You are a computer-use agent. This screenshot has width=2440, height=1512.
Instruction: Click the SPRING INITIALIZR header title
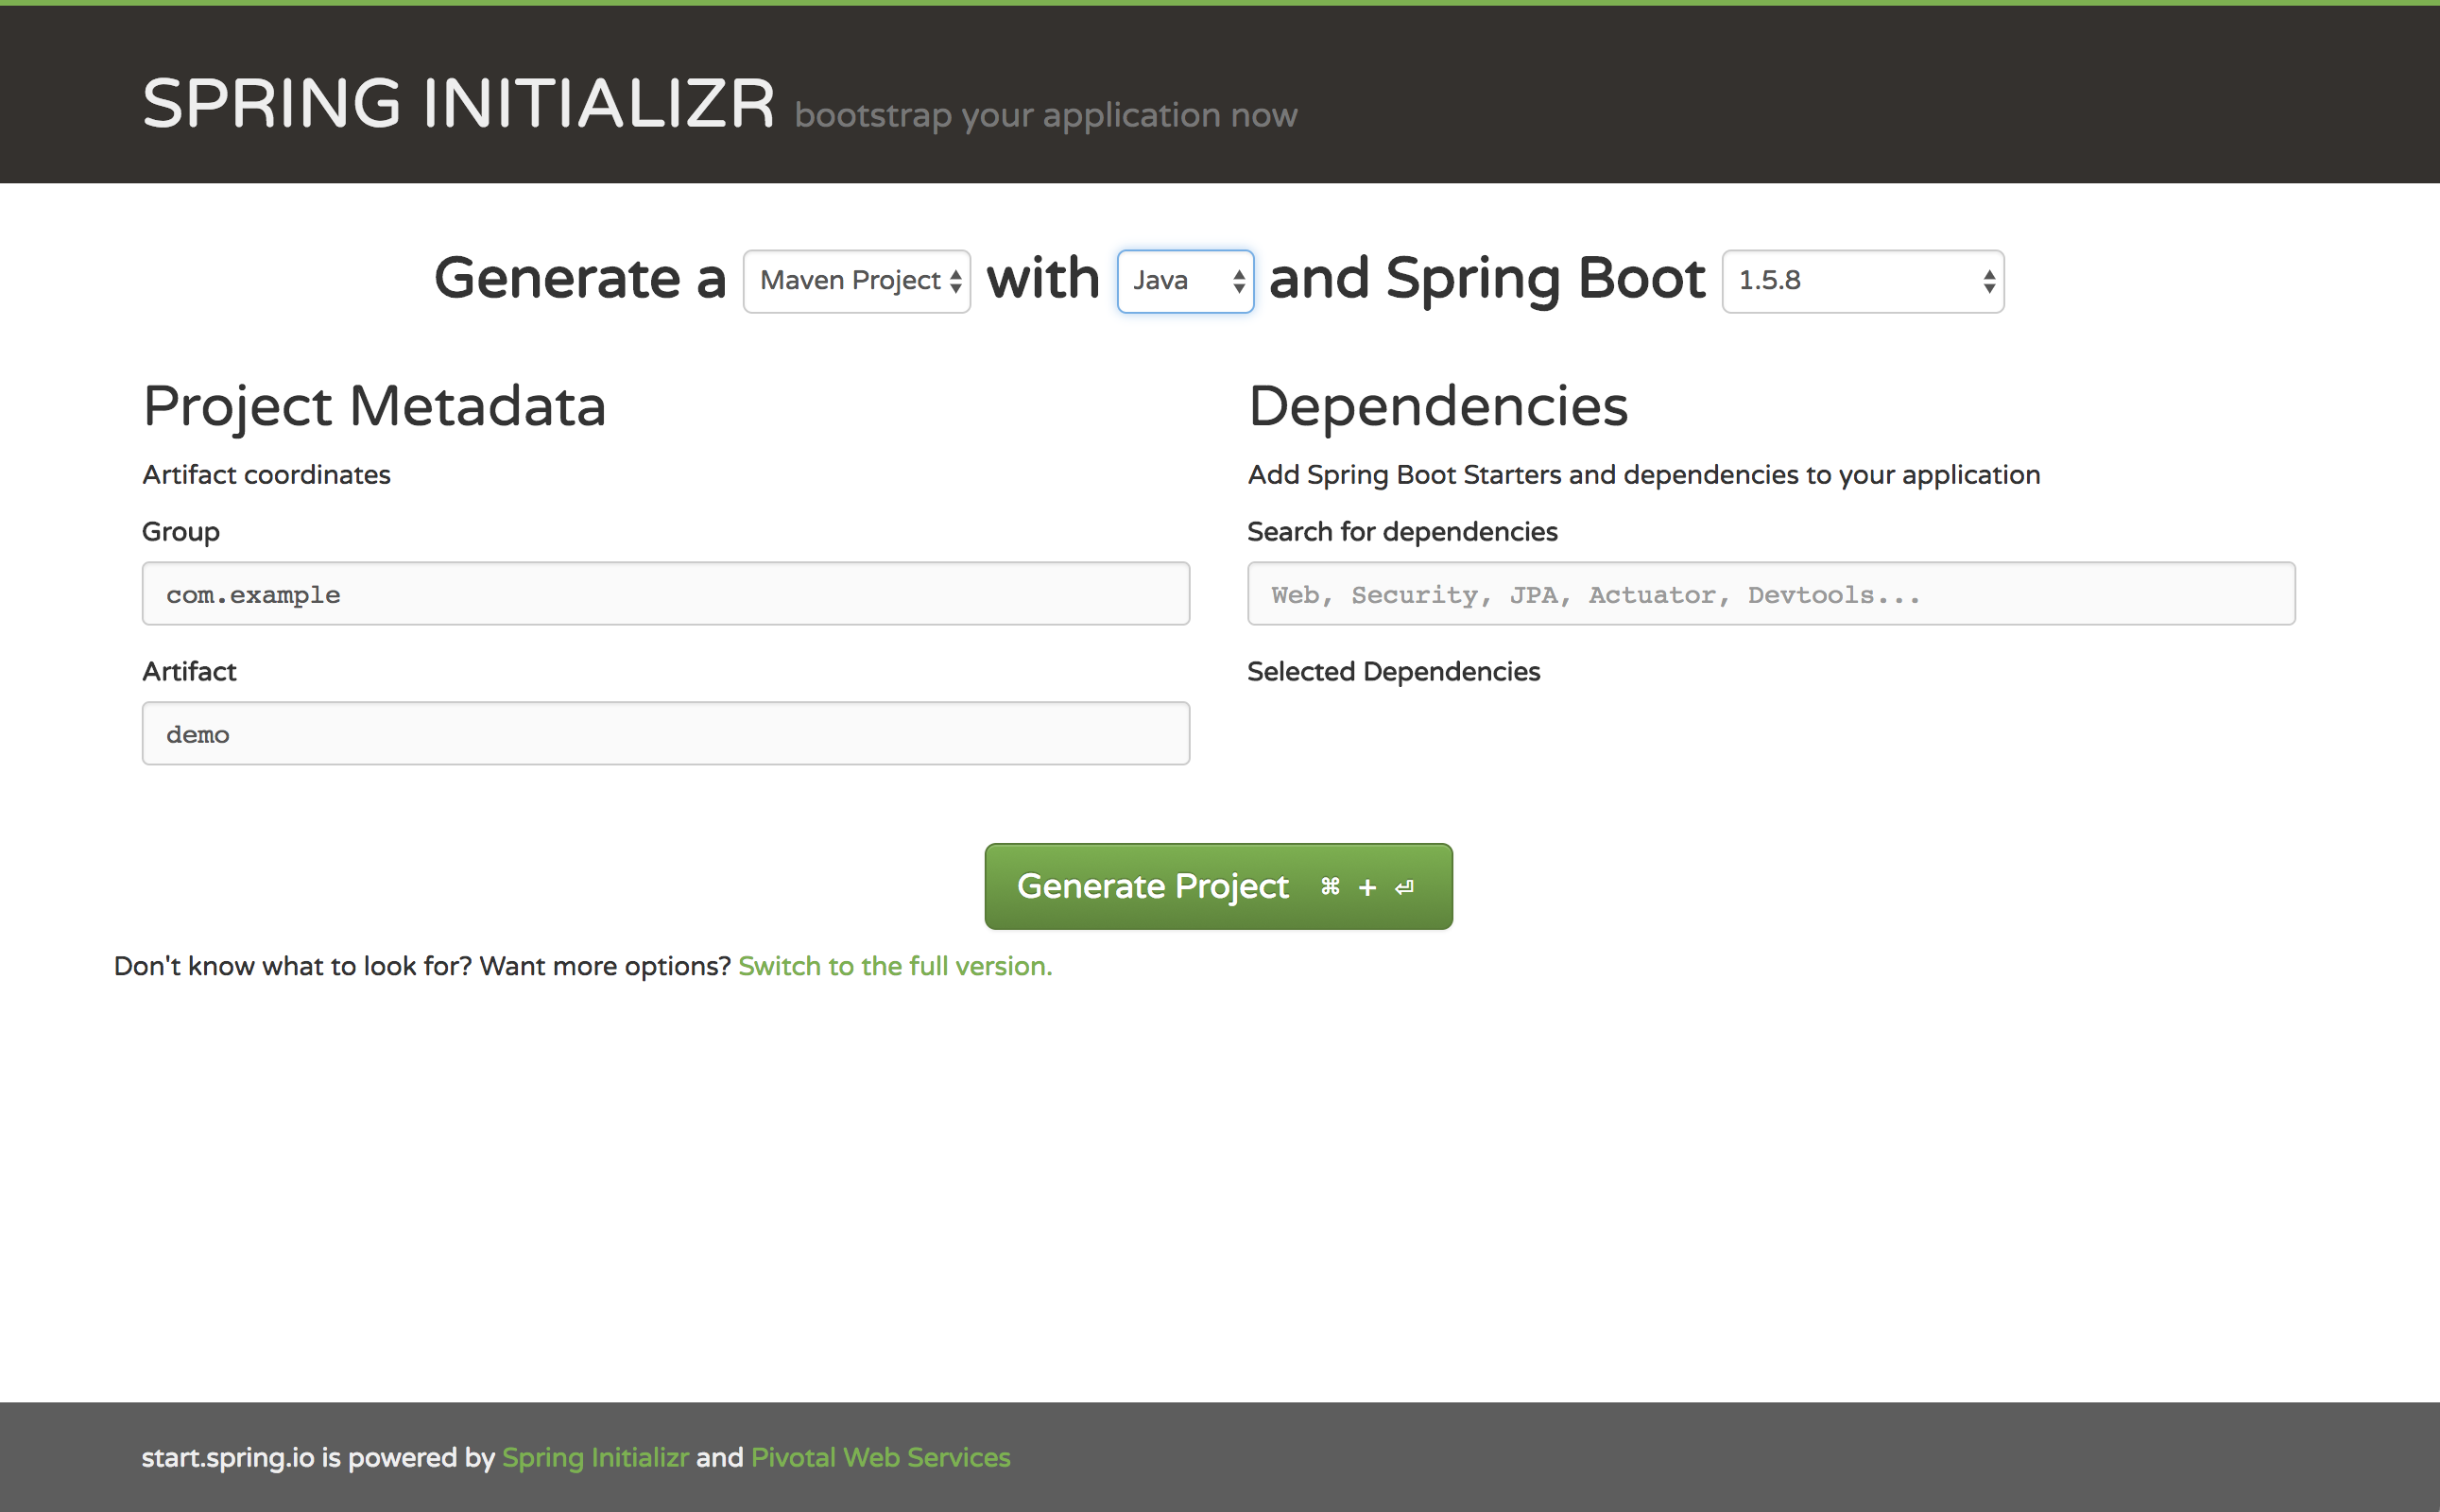click(459, 103)
